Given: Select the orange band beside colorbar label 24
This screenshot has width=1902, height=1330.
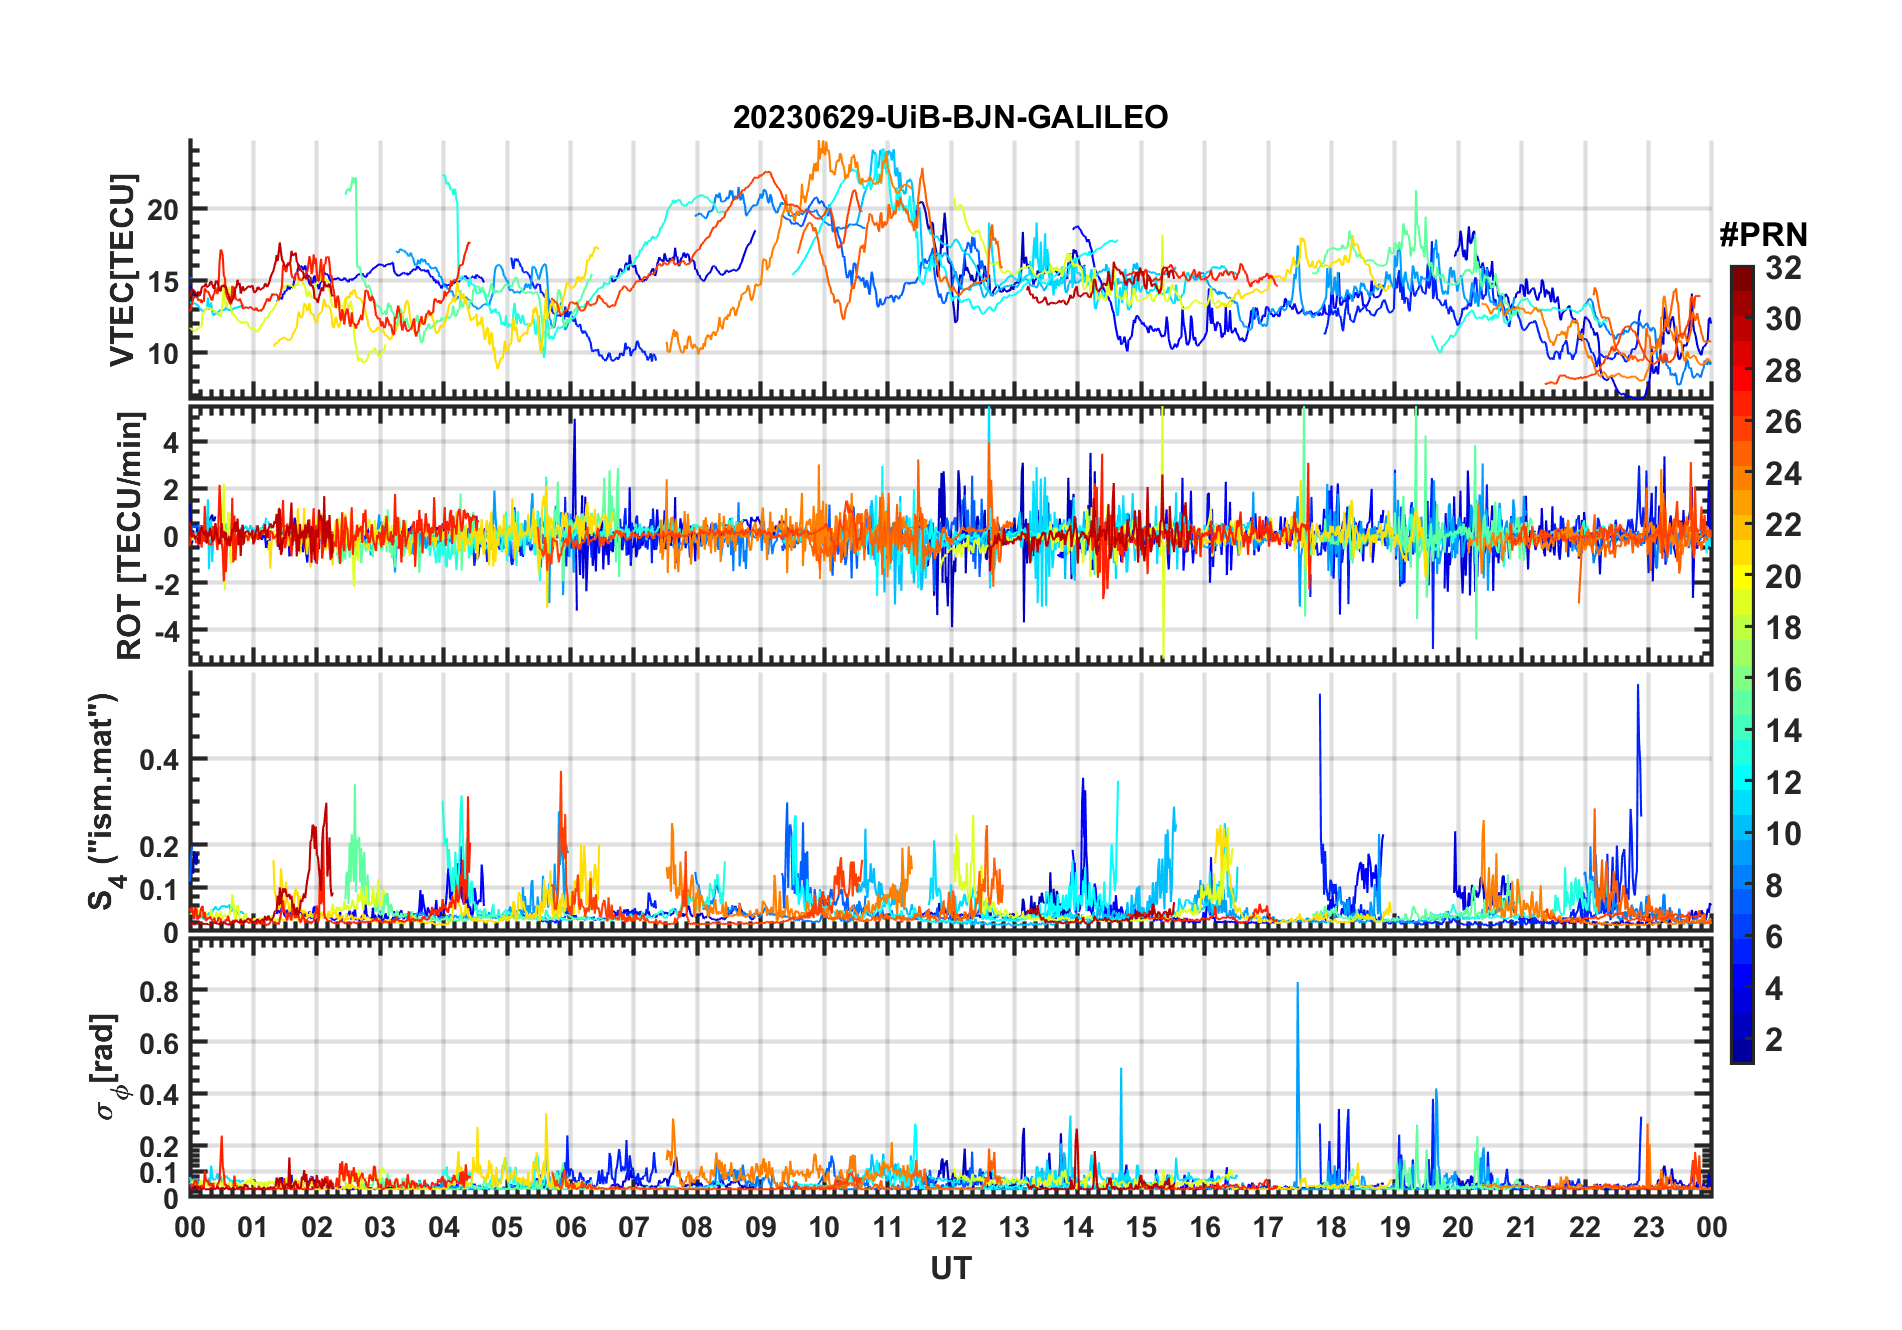Looking at the screenshot, I should (x=1741, y=474).
